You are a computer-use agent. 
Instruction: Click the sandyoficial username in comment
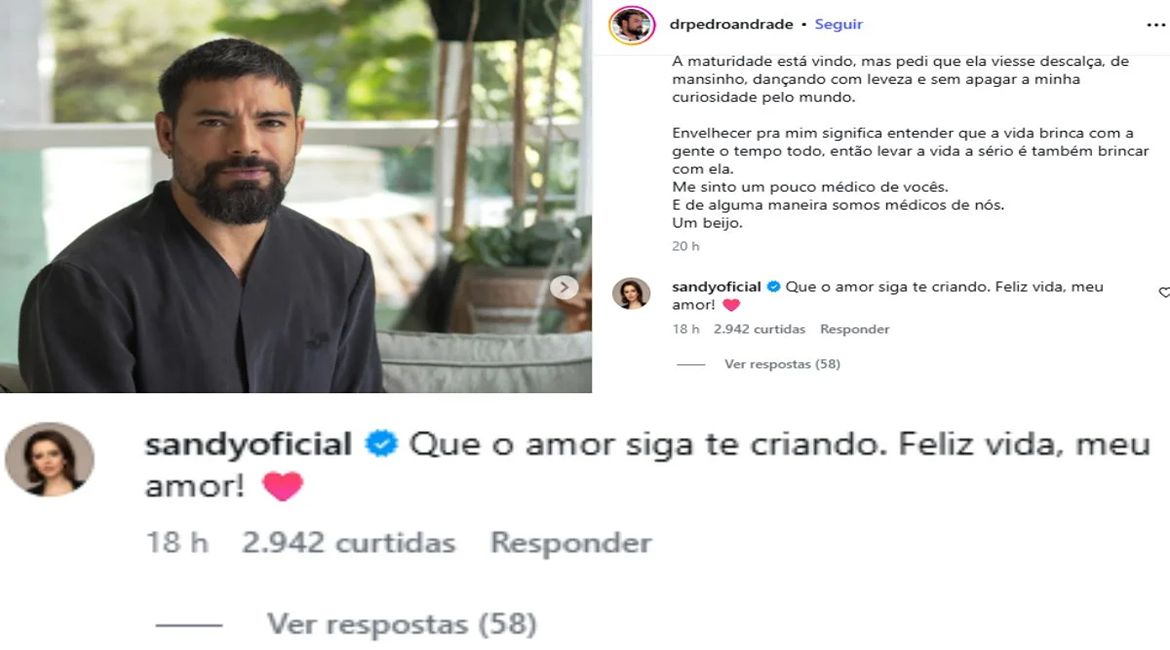pos(716,287)
